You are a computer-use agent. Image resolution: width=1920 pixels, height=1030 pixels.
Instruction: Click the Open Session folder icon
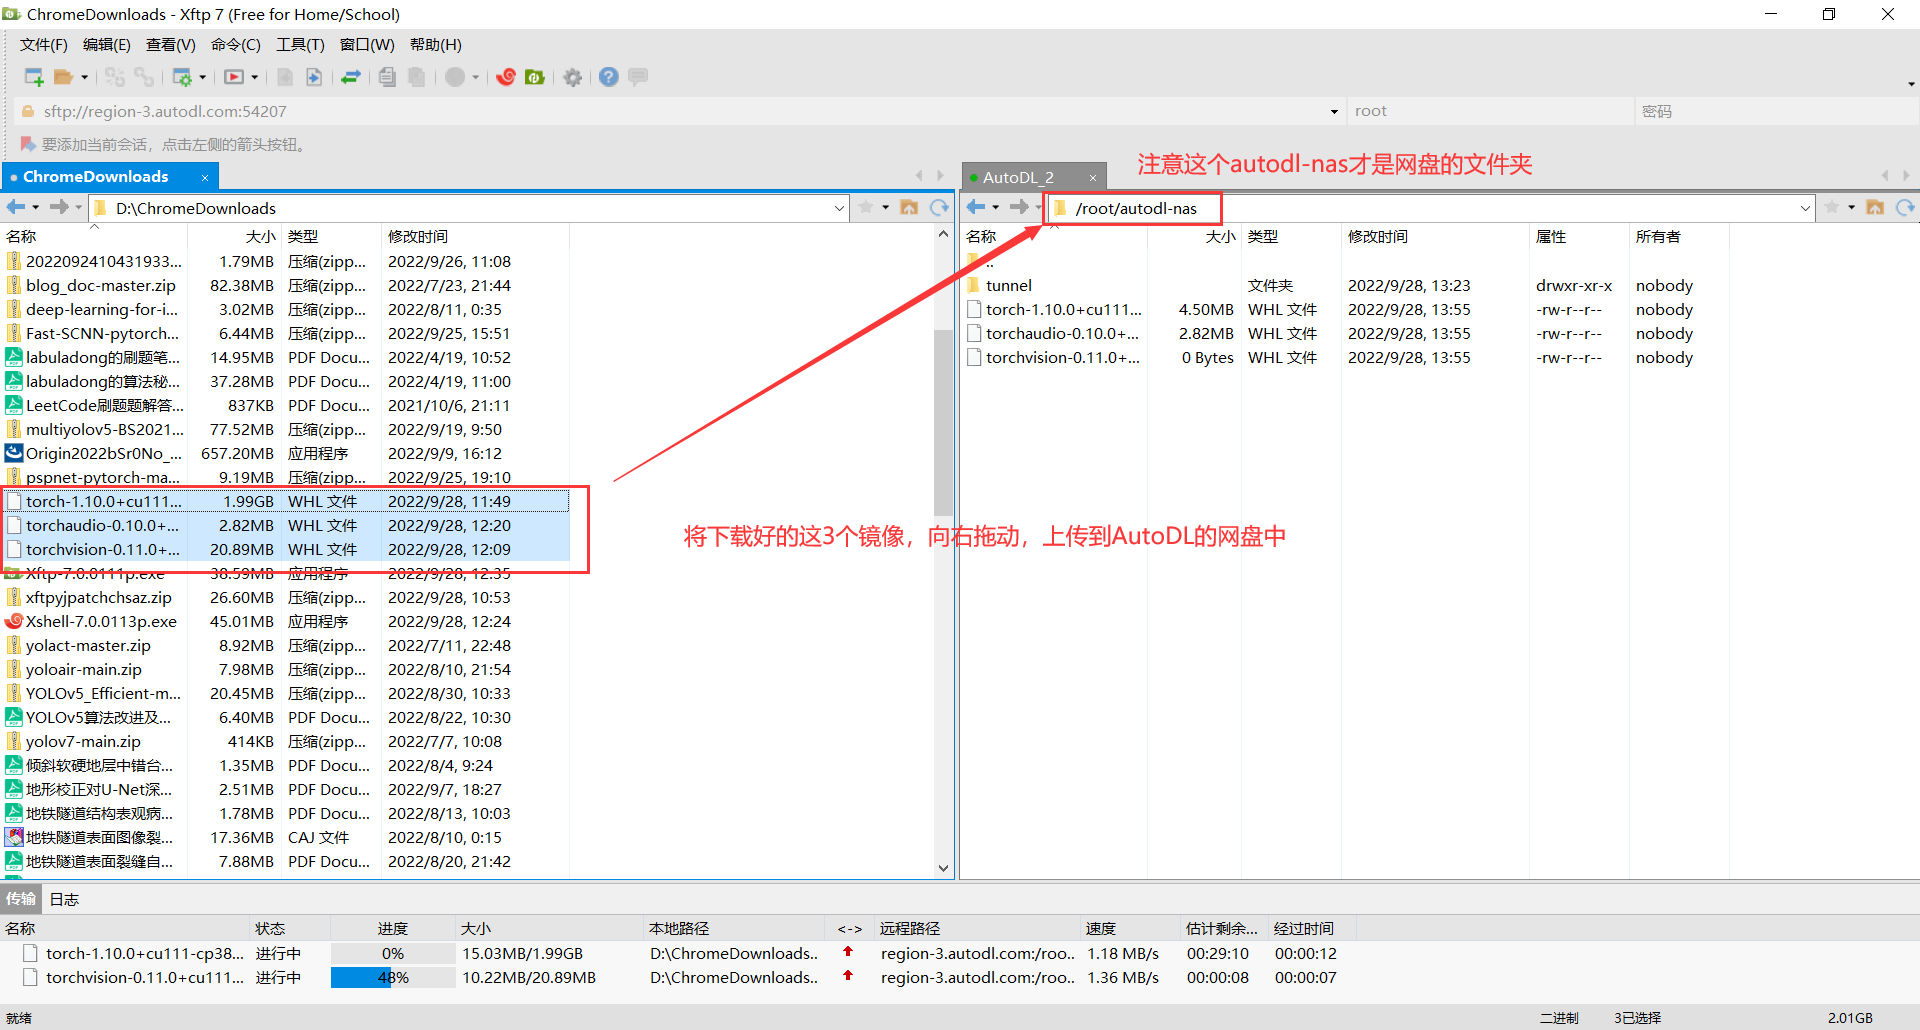tap(64, 77)
